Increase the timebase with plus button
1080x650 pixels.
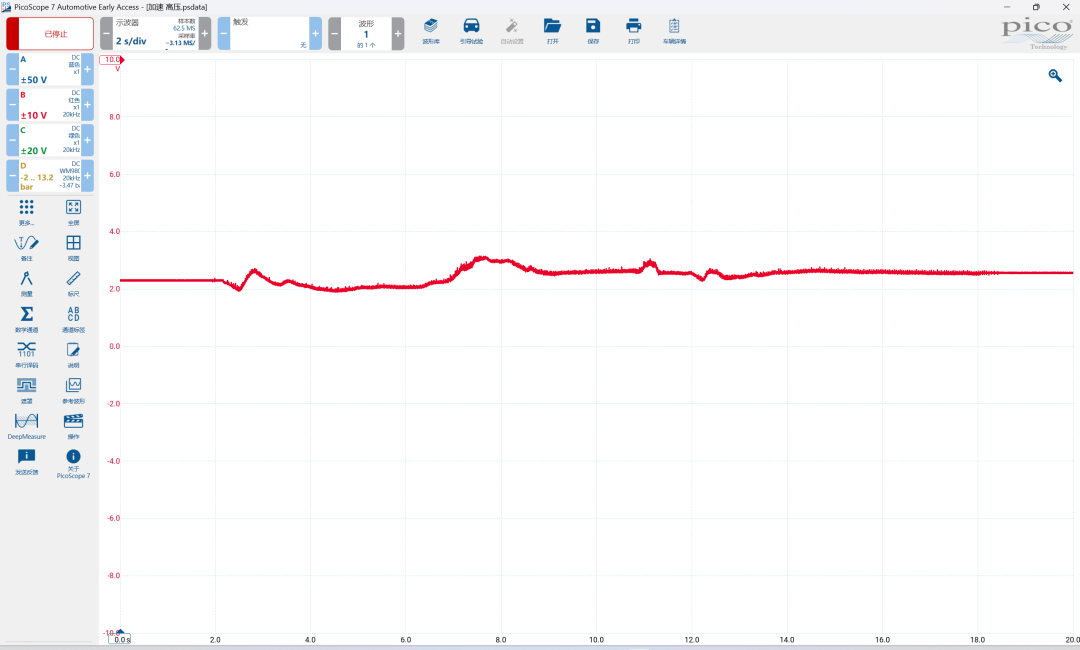pos(205,34)
